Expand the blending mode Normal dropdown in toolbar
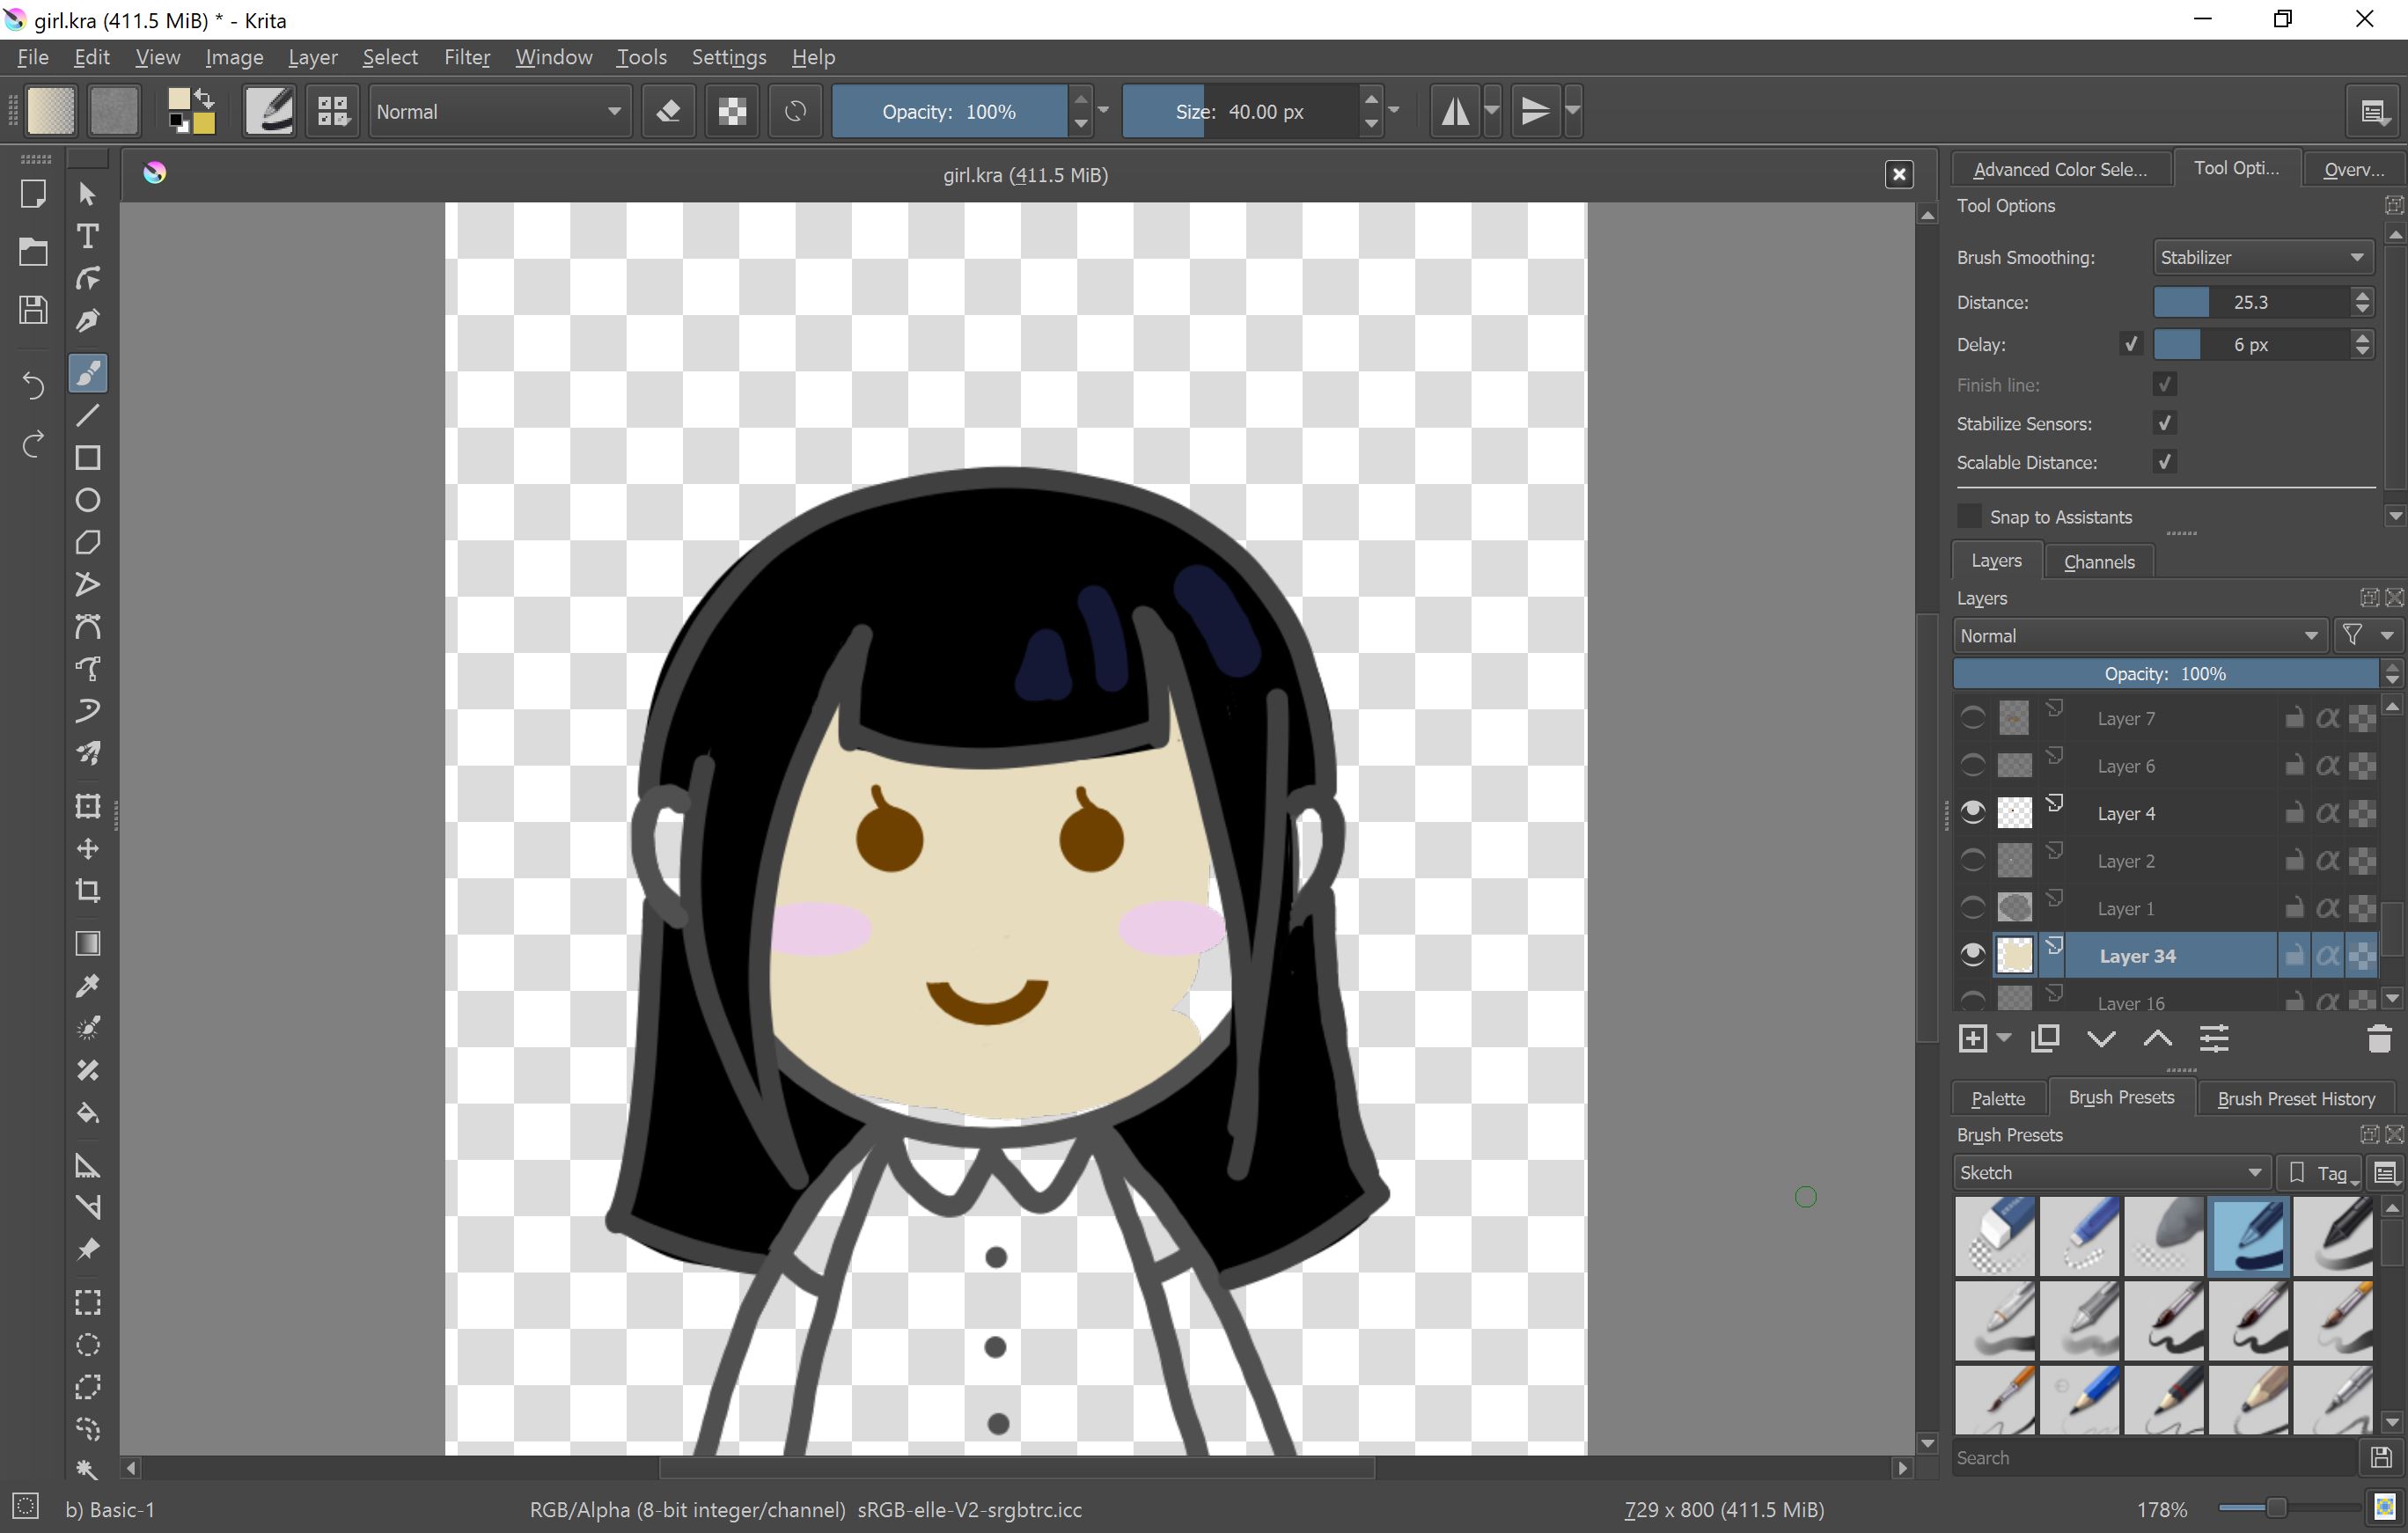2408x1533 pixels. click(499, 111)
